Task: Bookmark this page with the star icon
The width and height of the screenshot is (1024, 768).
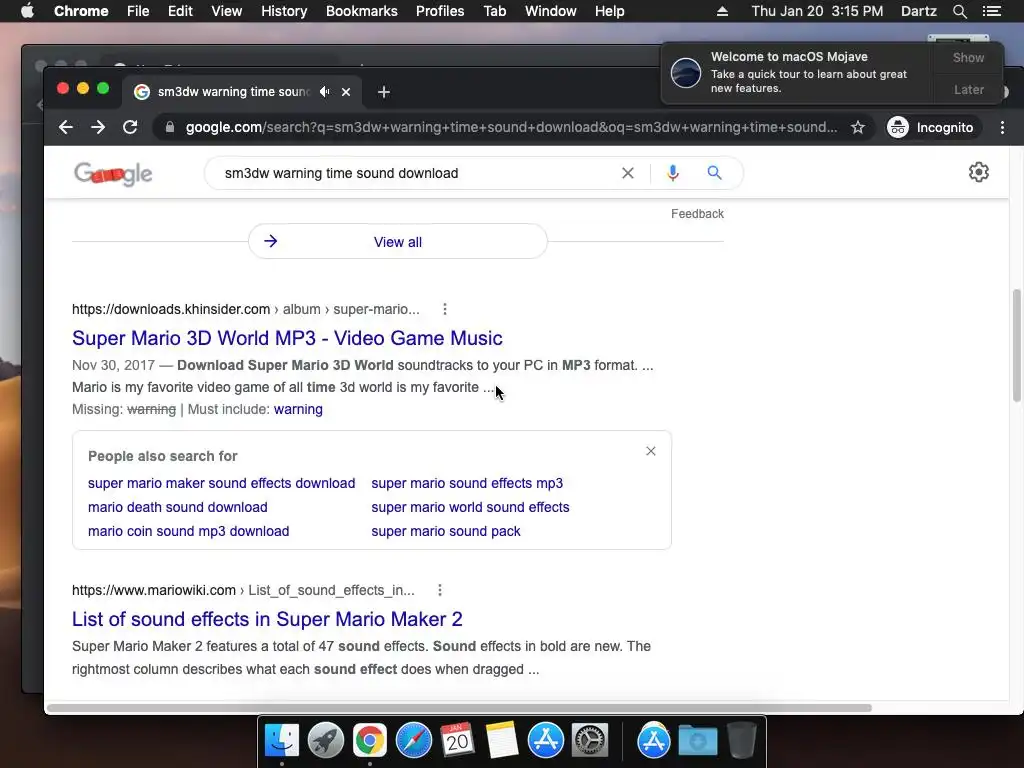Action: tap(857, 127)
